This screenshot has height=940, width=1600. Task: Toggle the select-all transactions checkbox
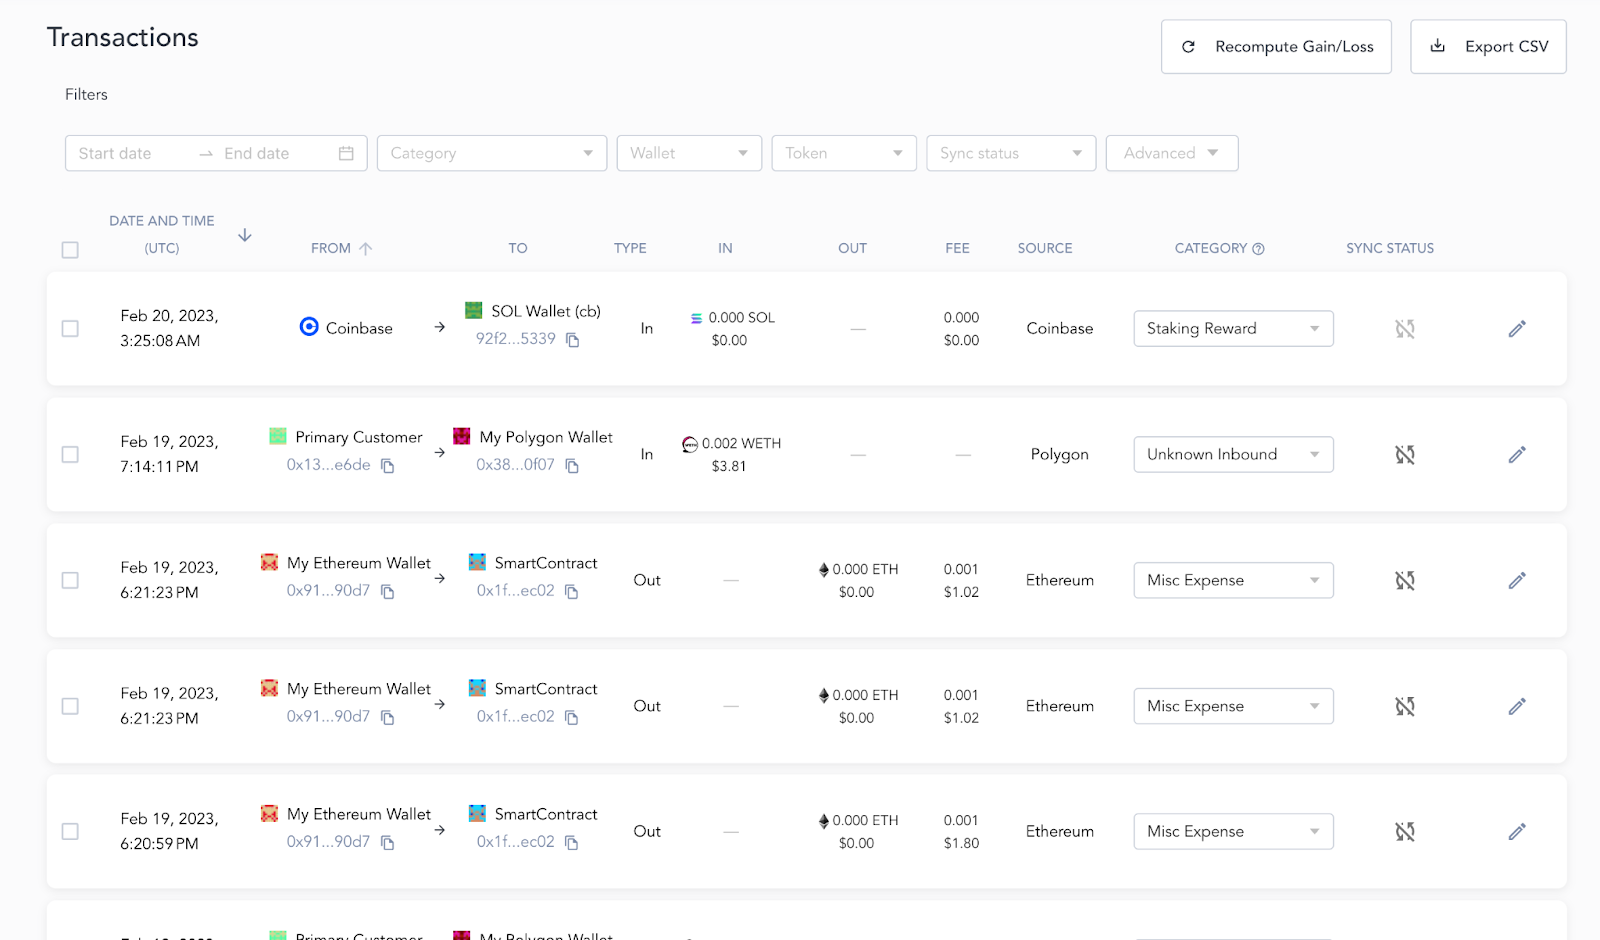[70, 250]
